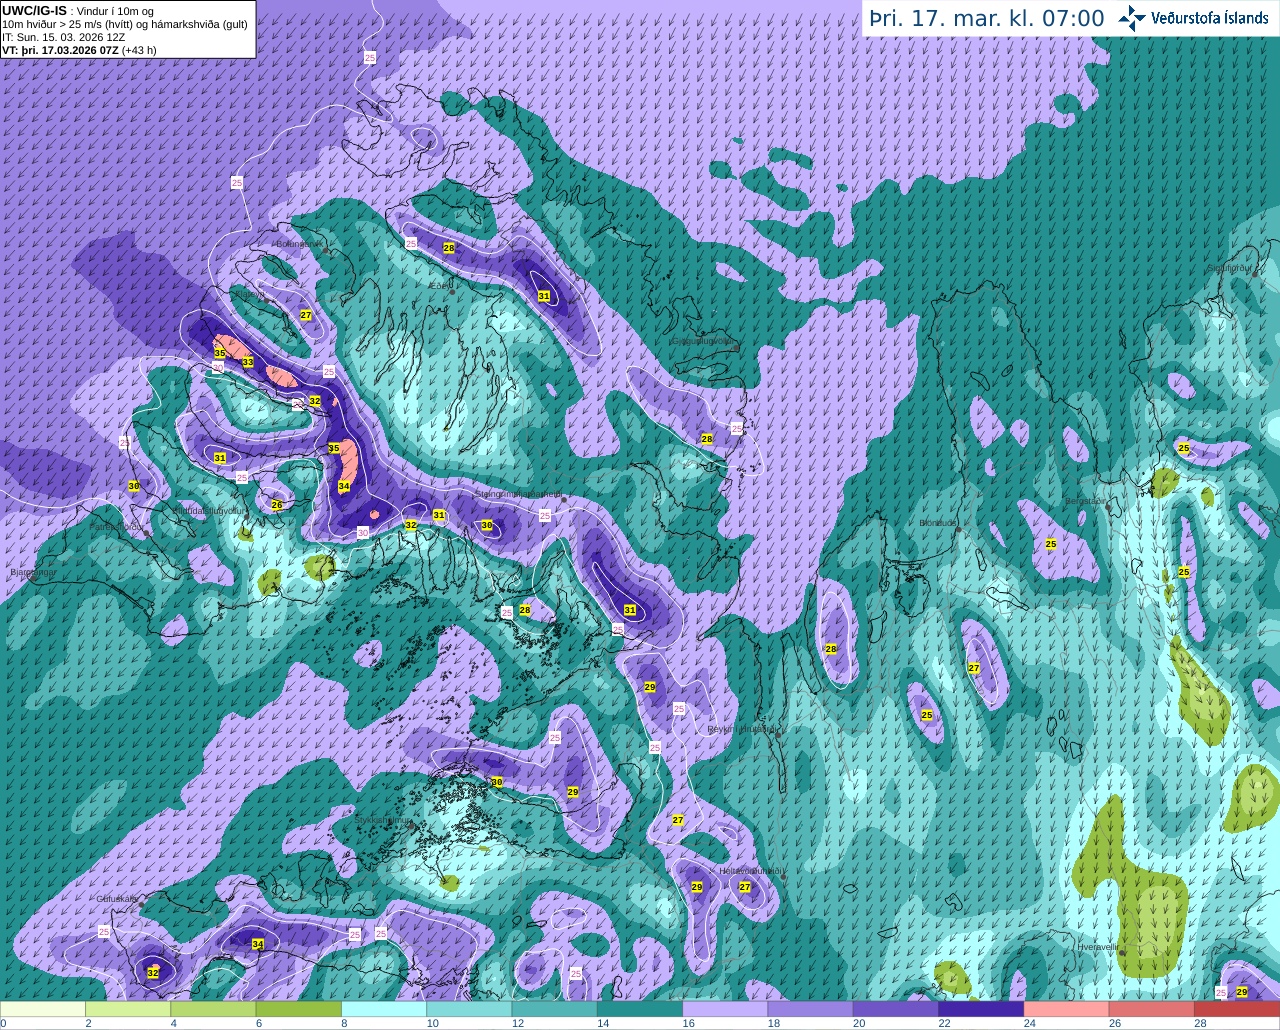This screenshot has width=1280, height=1030.
Task: Click the Blönduós station label
Action: 939,523
